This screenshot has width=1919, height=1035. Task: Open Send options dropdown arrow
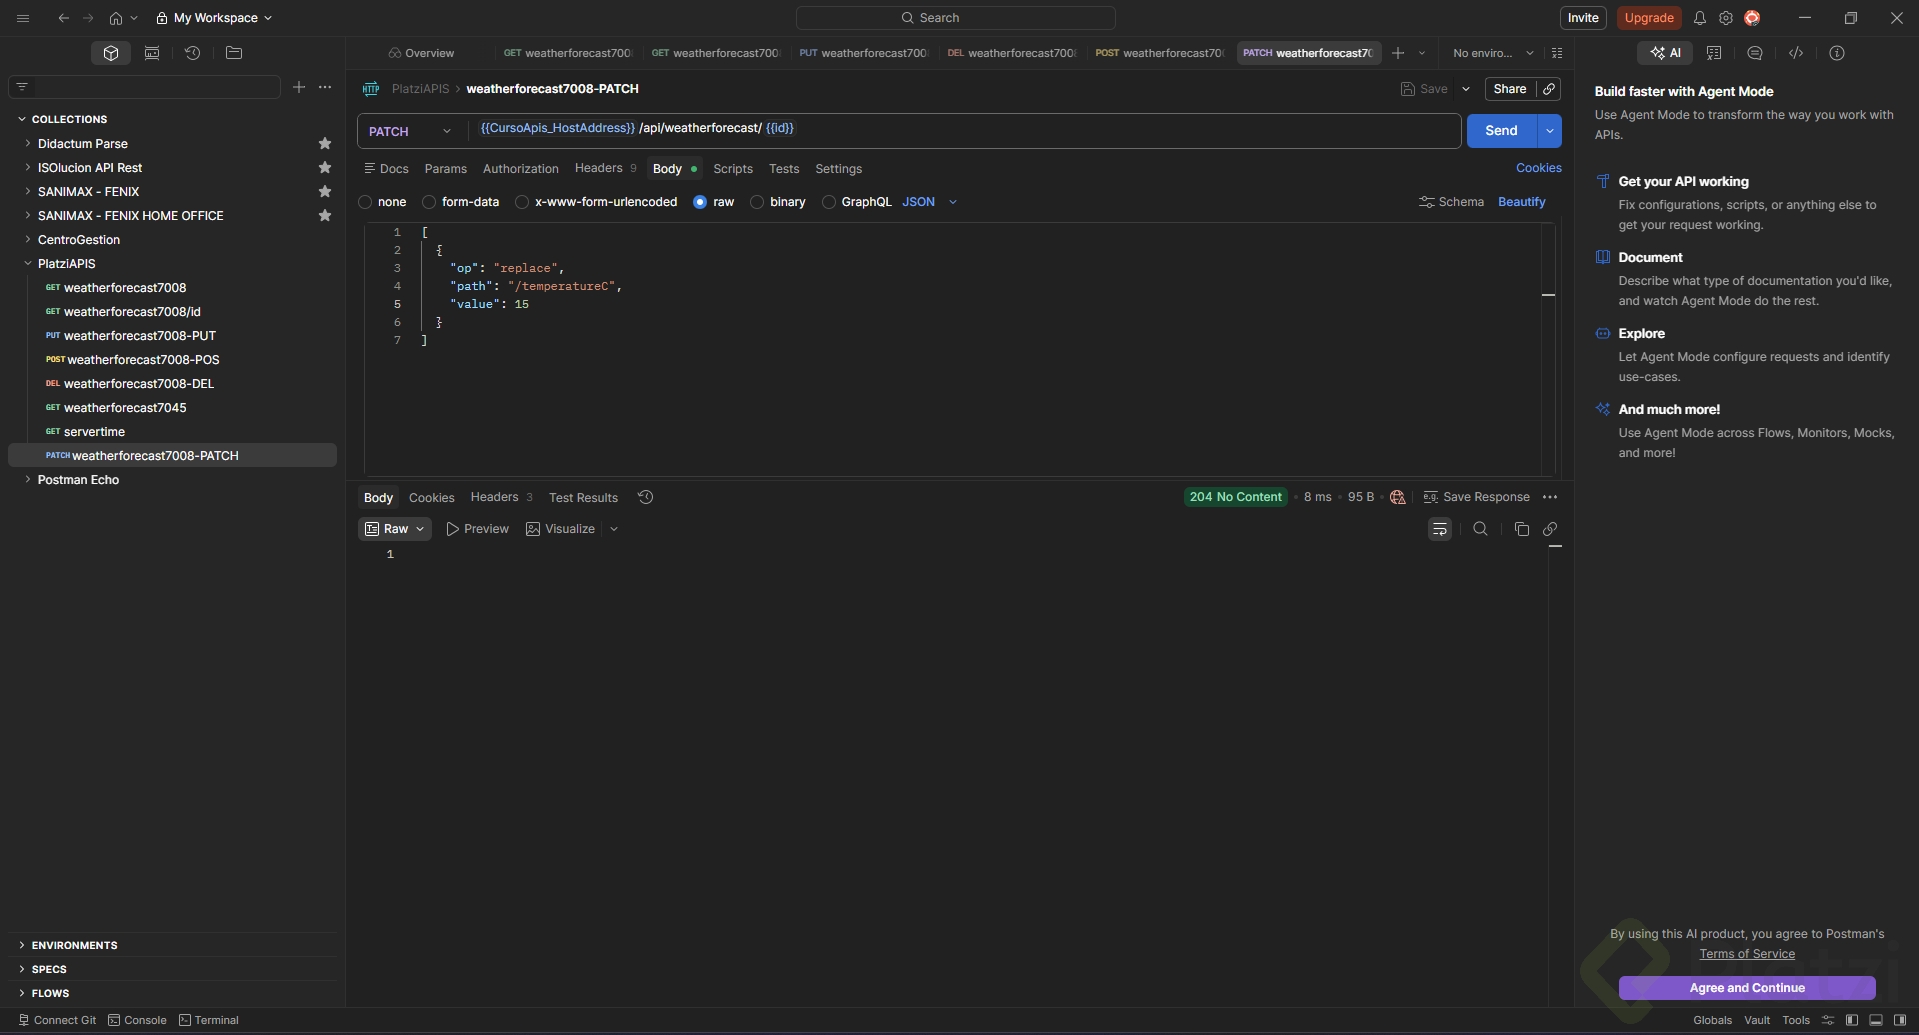click(x=1550, y=131)
